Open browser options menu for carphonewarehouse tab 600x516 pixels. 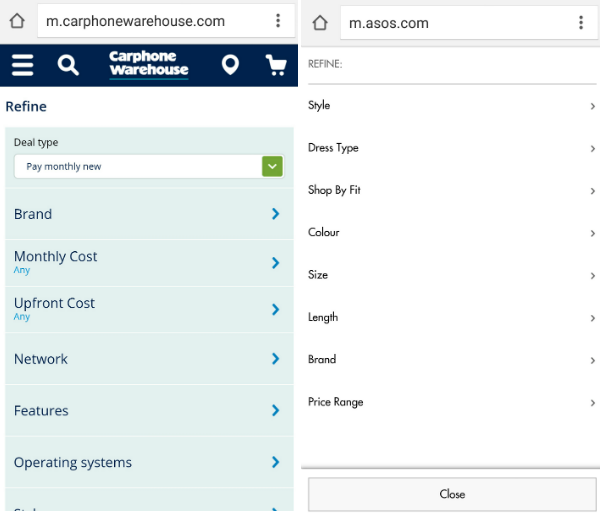[x=278, y=21]
